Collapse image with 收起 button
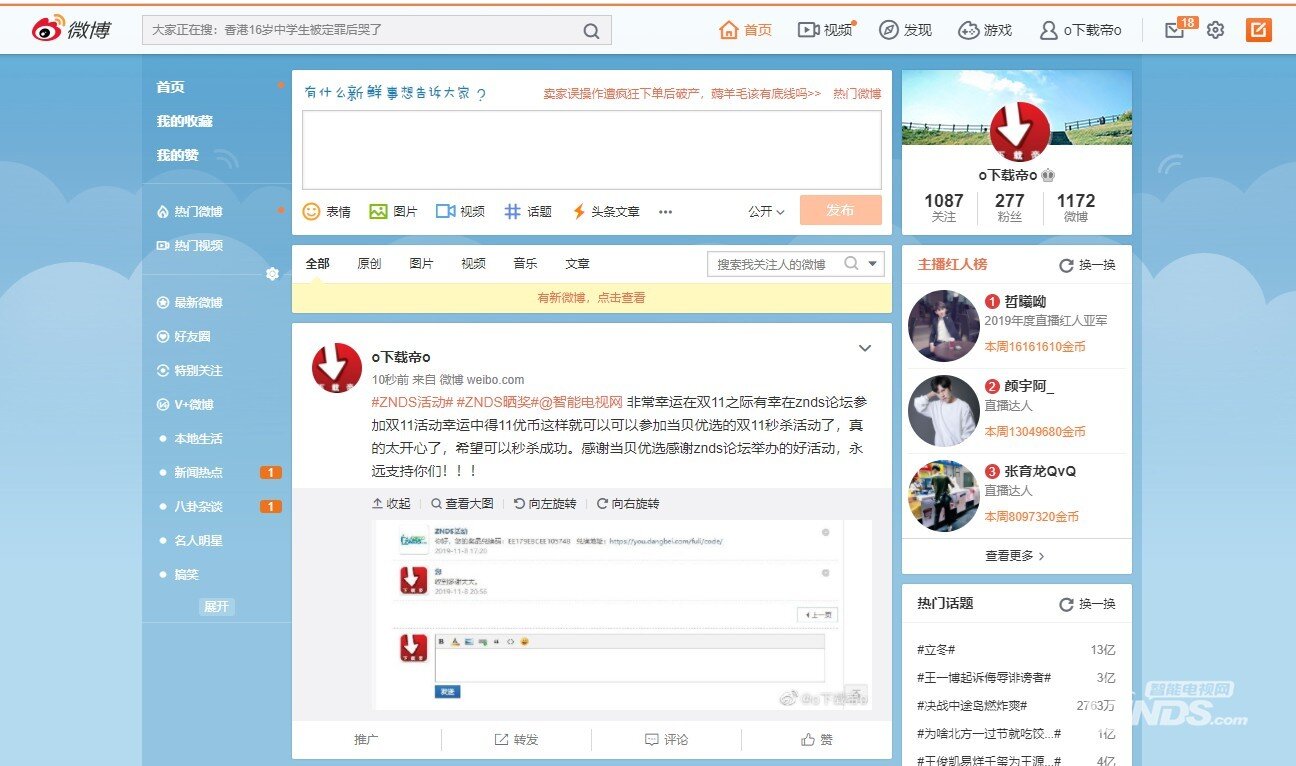Viewport: 1296px width, 766px height. [391, 503]
